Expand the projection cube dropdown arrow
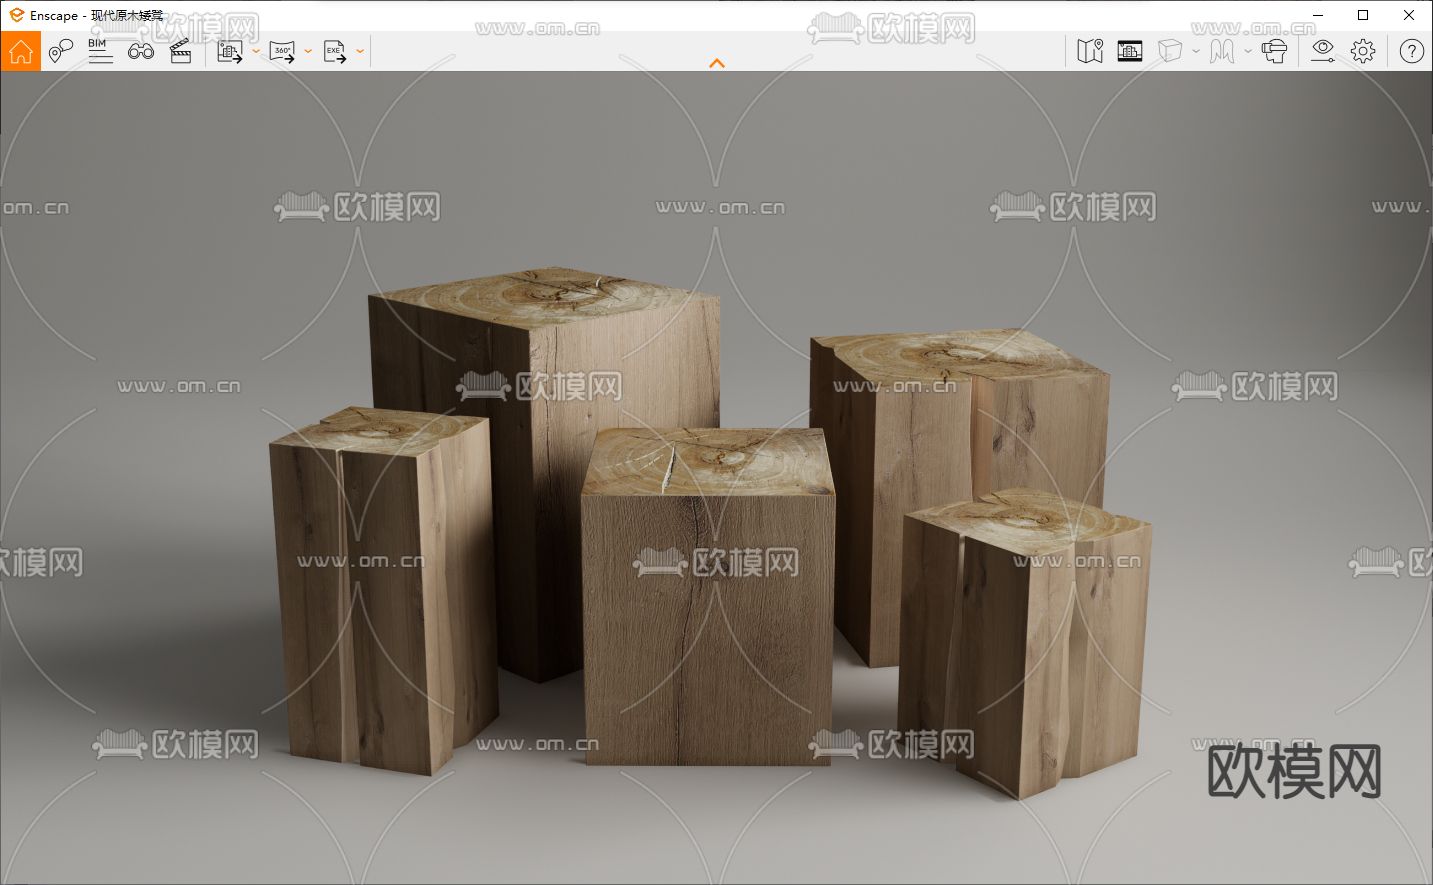The width and height of the screenshot is (1433, 885). click(1196, 51)
